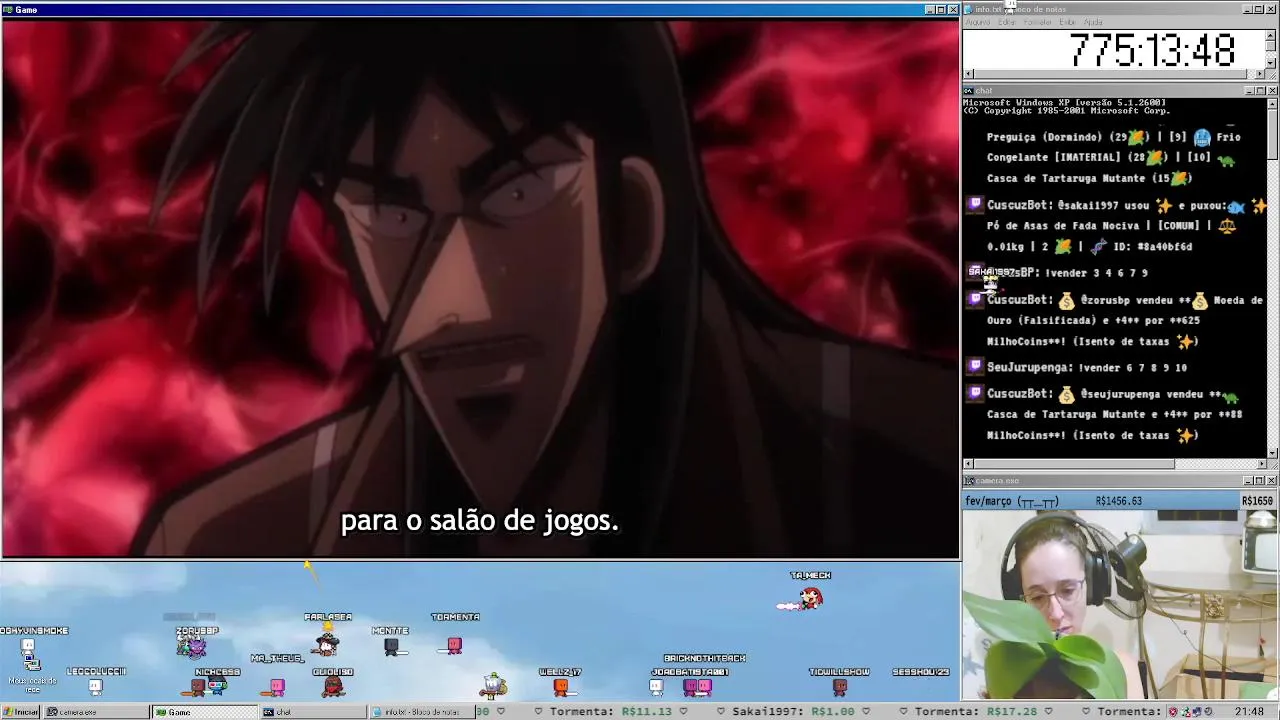The height and width of the screenshot is (720, 1280).
Task: Click the Iniciar start button
Action: pyautogui.click(x=21, y=712)
